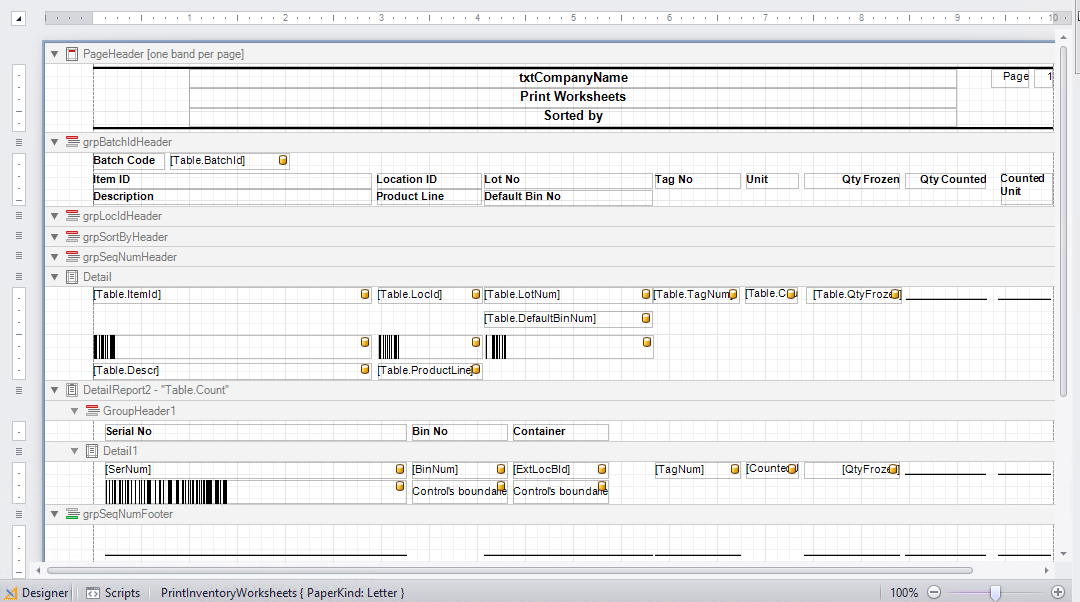Select the Print Worksheets title label

[573, 97]
